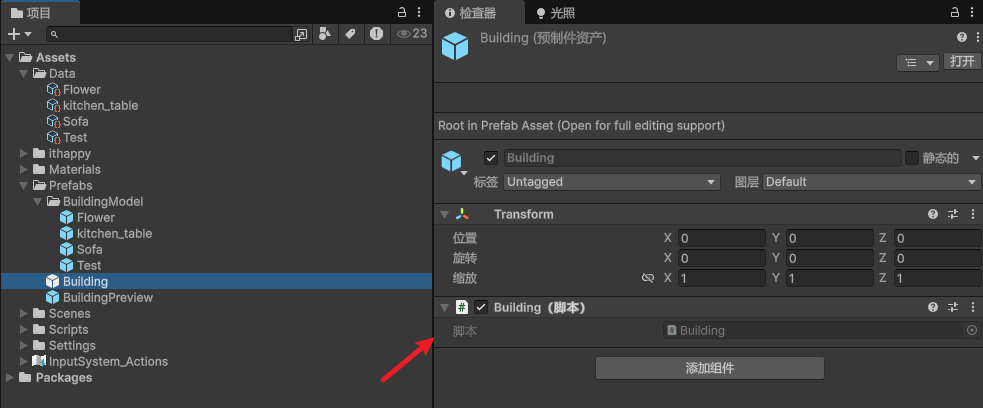983x408 pixels.
Task: Collapse the BuildingModel folder arrow
Action: (x=37, y=201)
